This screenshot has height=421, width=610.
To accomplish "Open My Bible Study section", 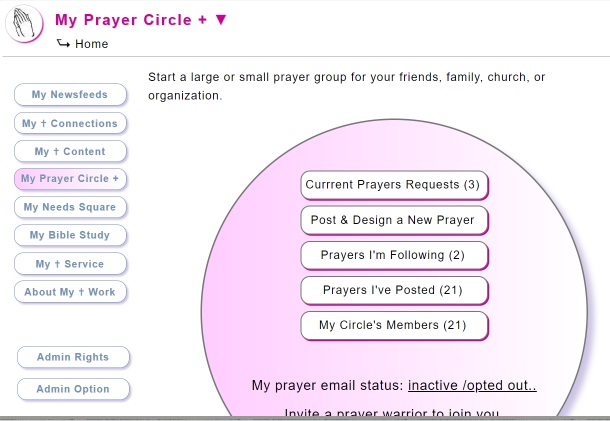I will click(70, 235).
